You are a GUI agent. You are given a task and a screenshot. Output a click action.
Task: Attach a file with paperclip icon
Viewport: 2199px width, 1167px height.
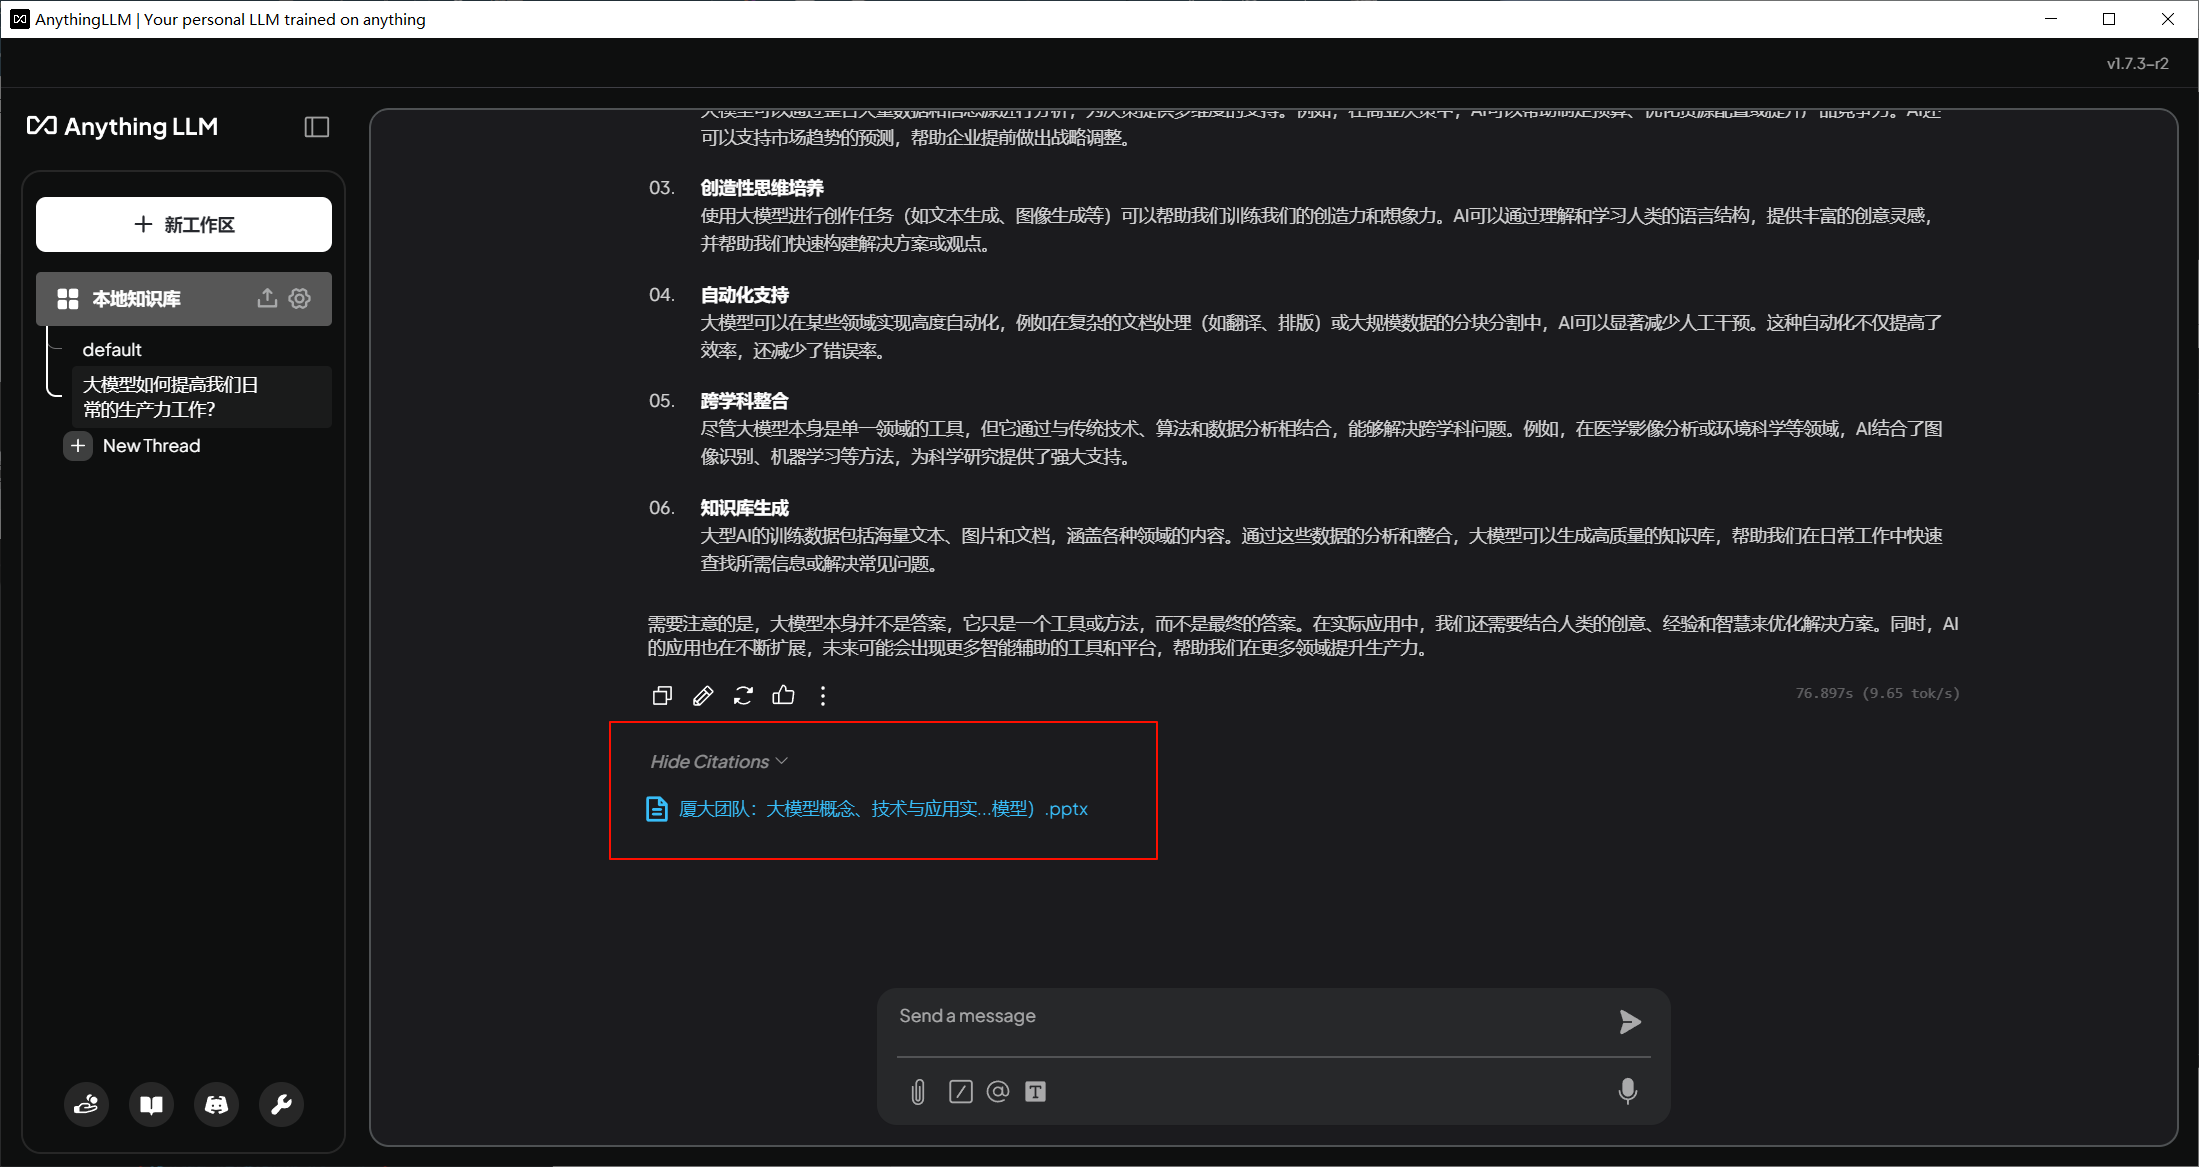pos(918,1092)
